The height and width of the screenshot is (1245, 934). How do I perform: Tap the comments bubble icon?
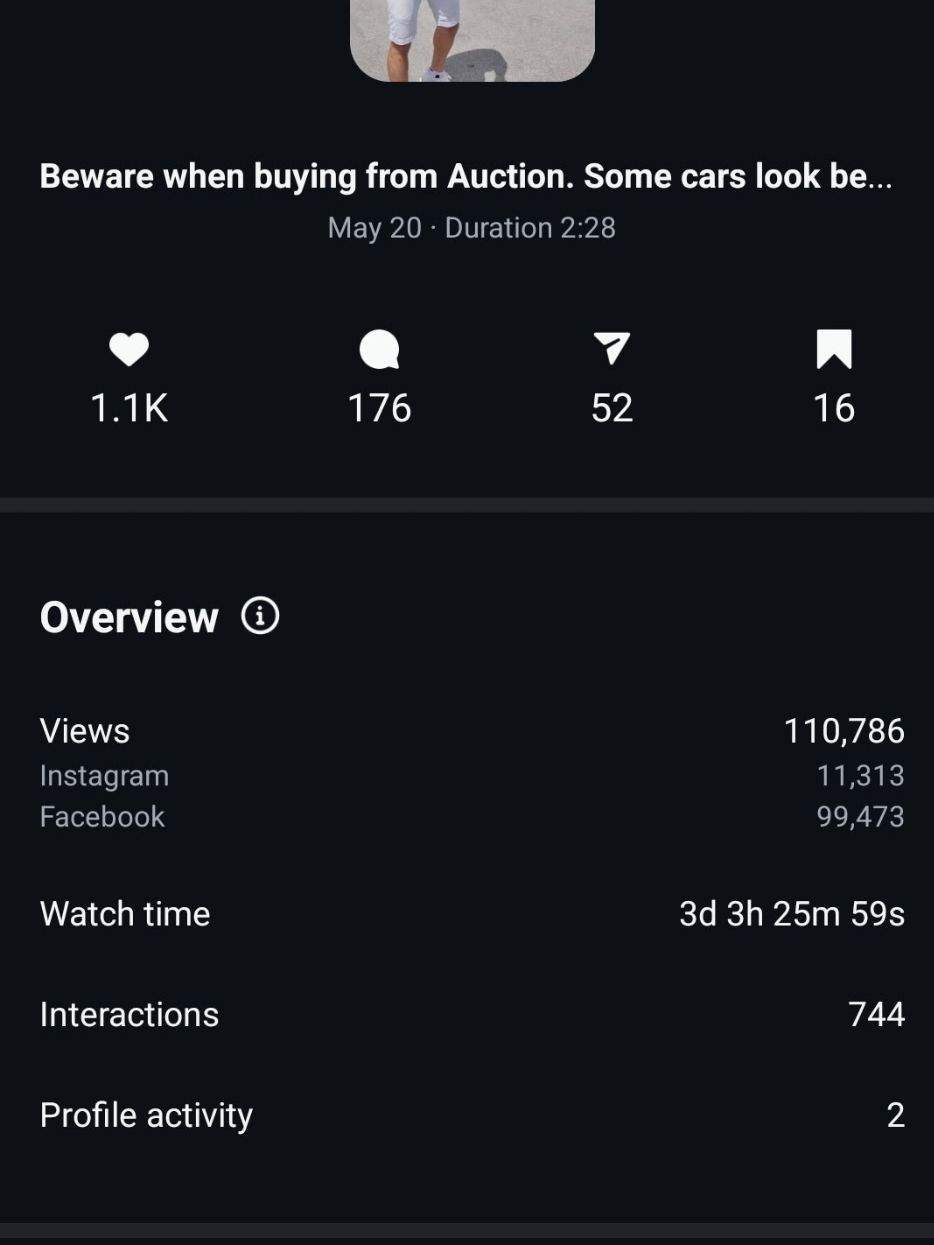click(379, 350)
